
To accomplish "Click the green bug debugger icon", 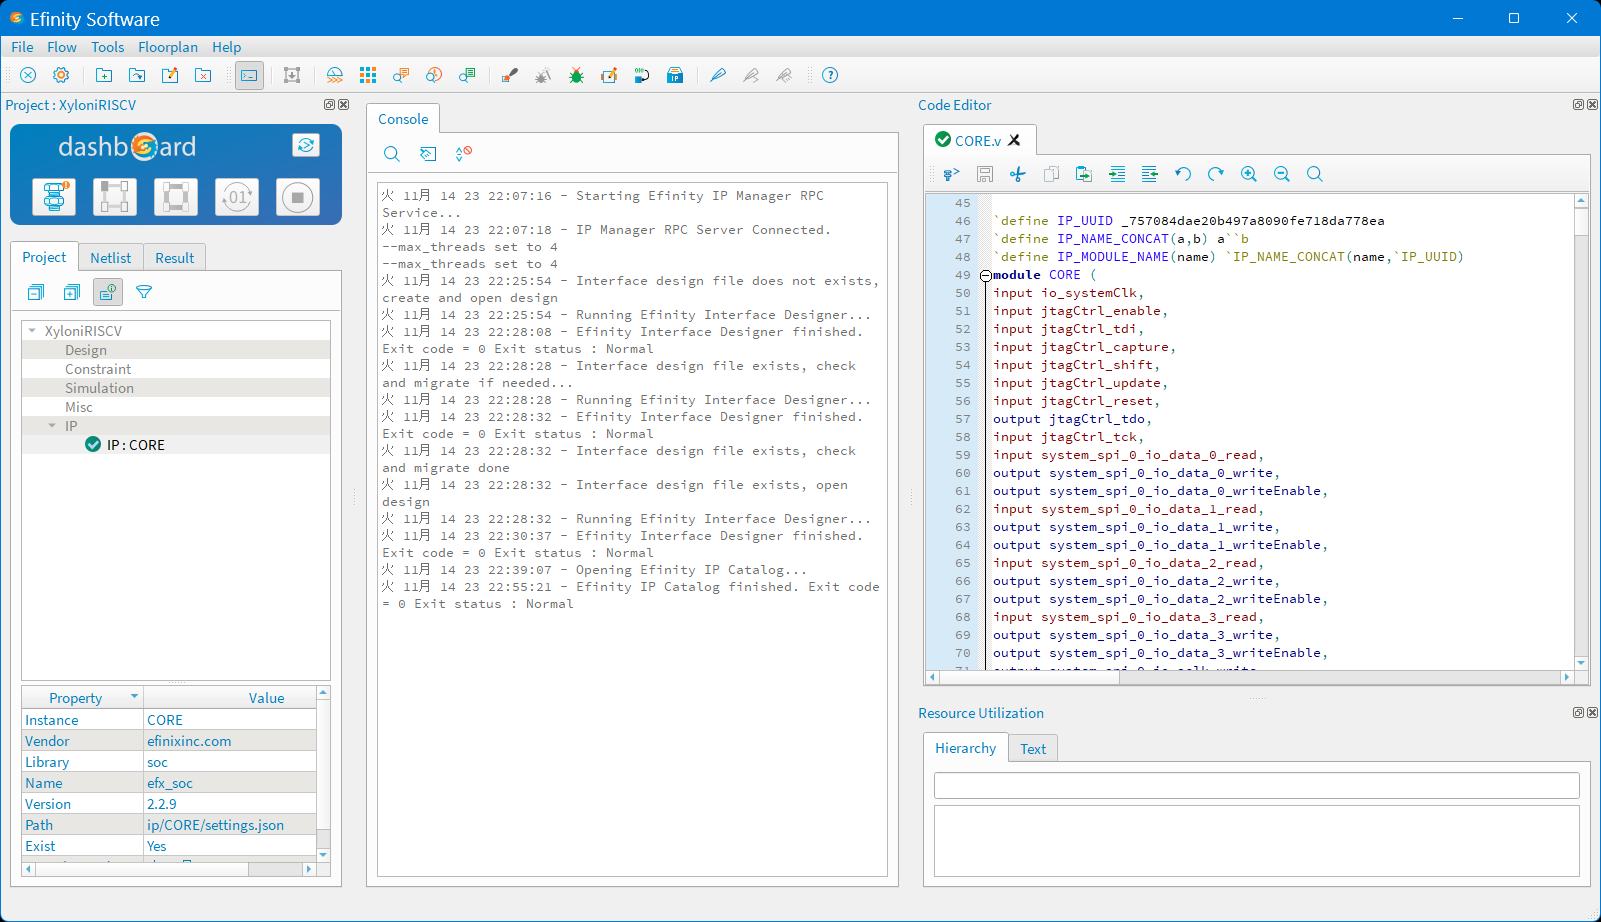I will pyautogui.click(x=576, y=75).
